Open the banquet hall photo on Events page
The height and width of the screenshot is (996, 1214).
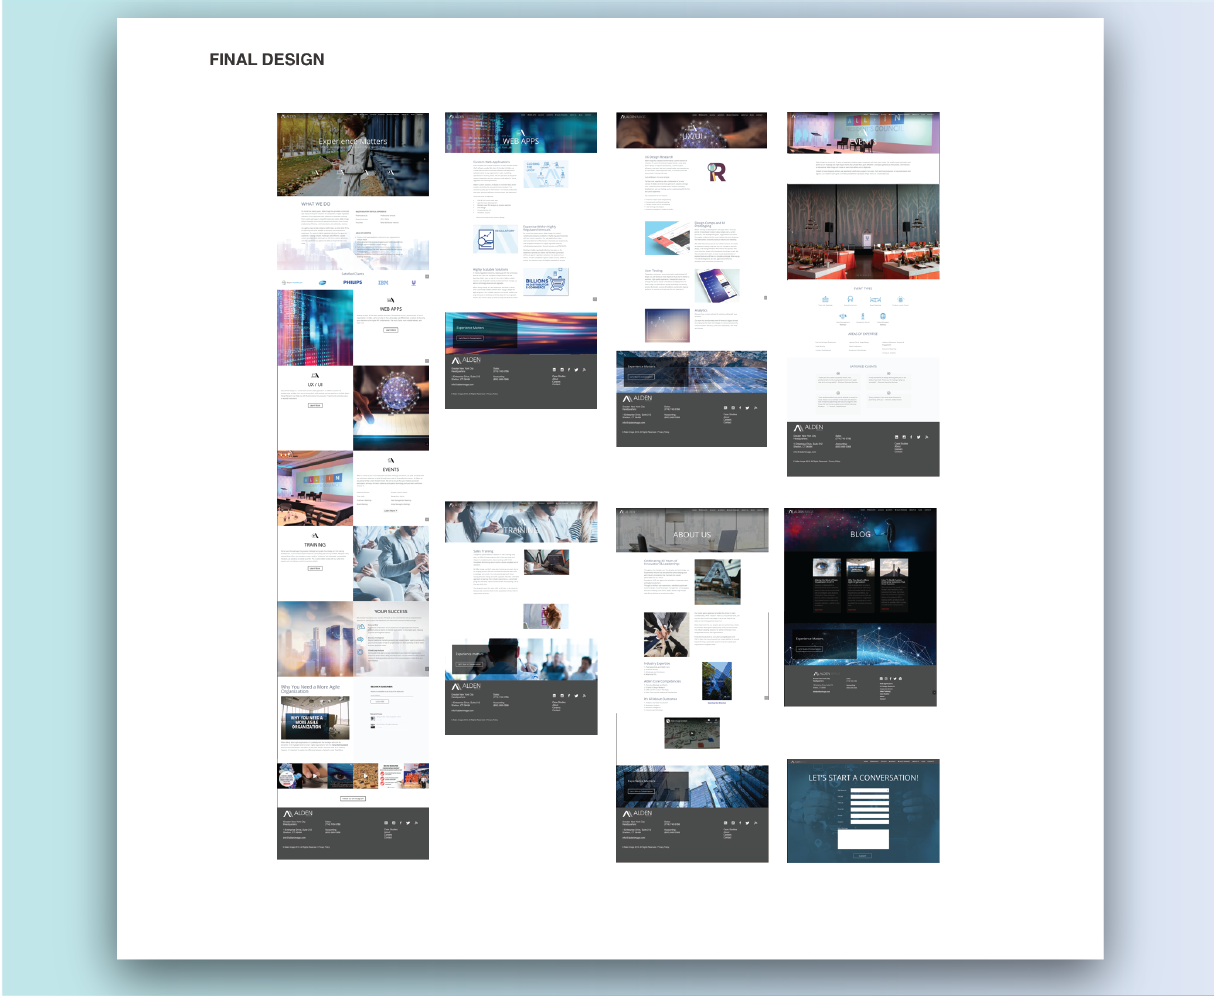click(863, 232)
